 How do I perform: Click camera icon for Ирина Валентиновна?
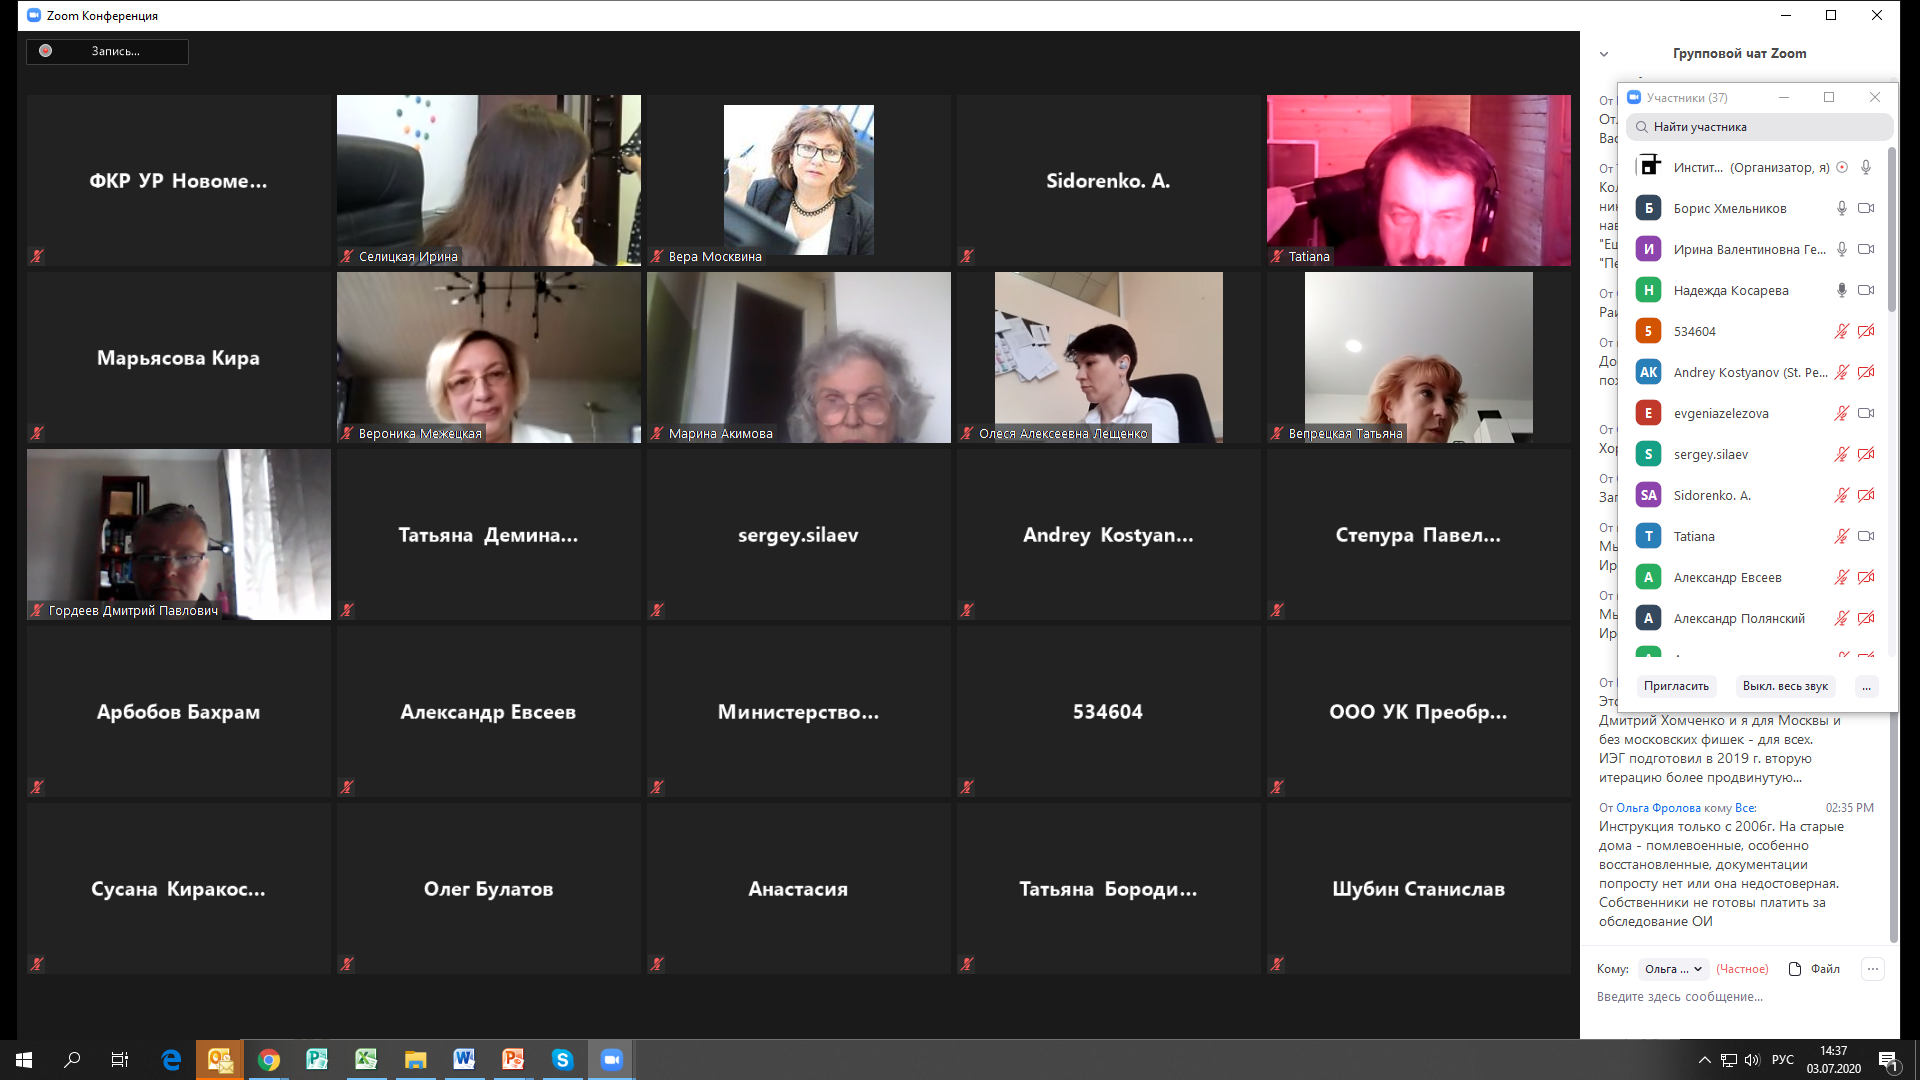tap(1866, 249)
